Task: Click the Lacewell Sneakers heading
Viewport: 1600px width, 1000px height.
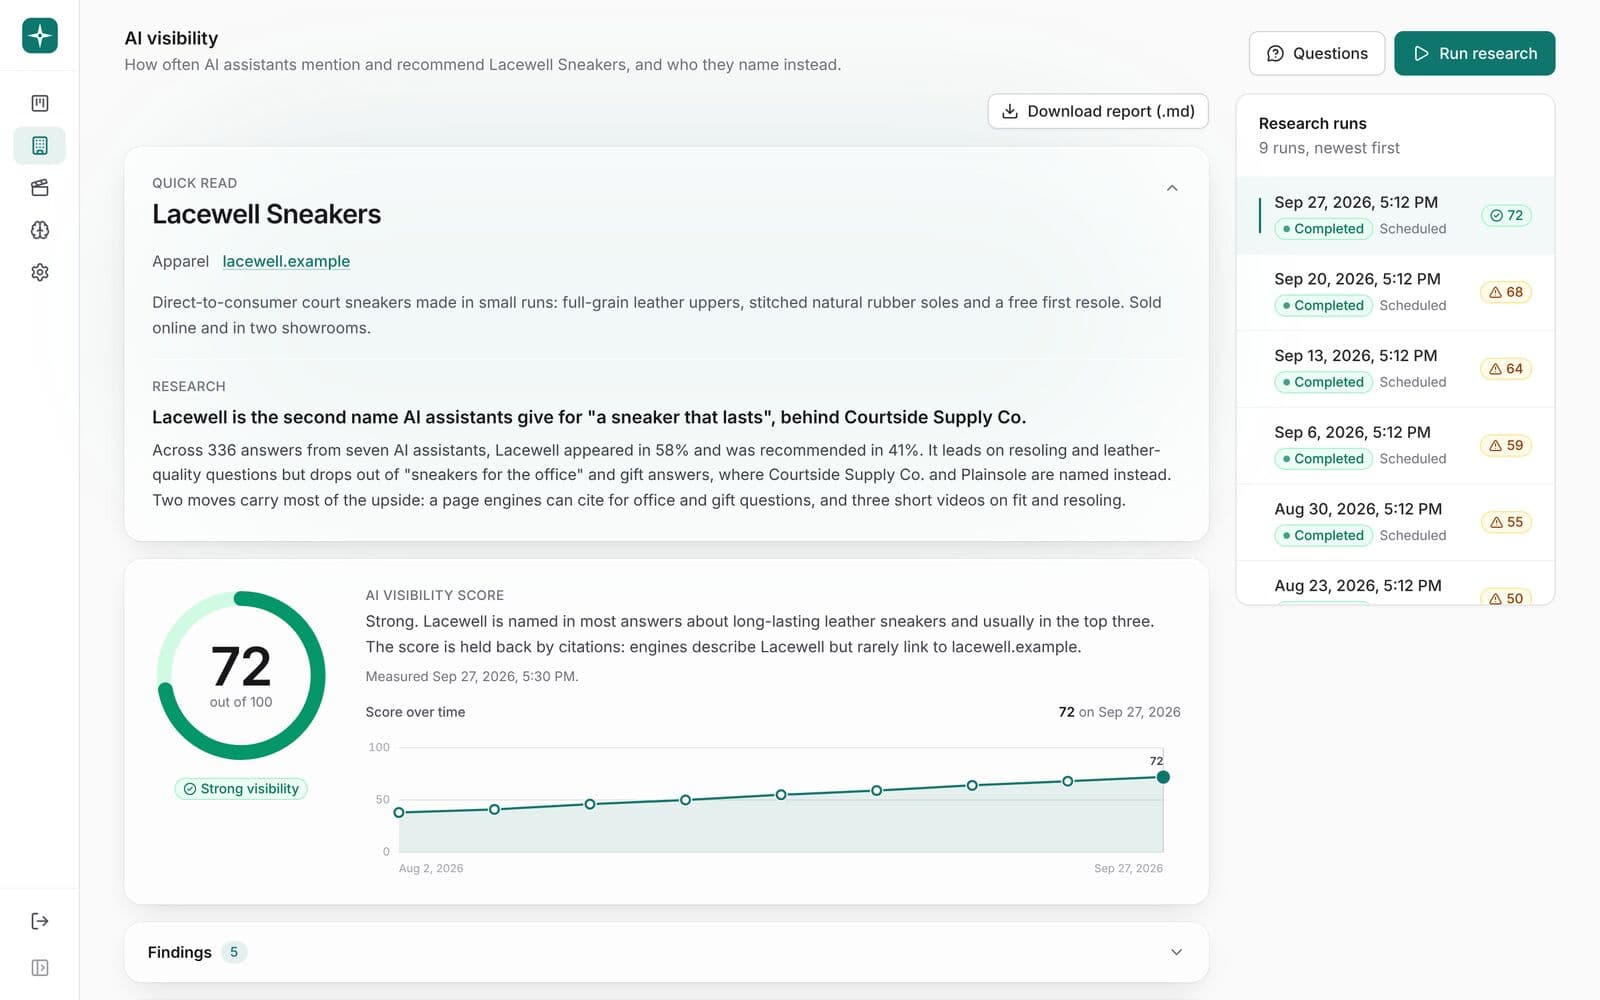Action: [267, 214]
